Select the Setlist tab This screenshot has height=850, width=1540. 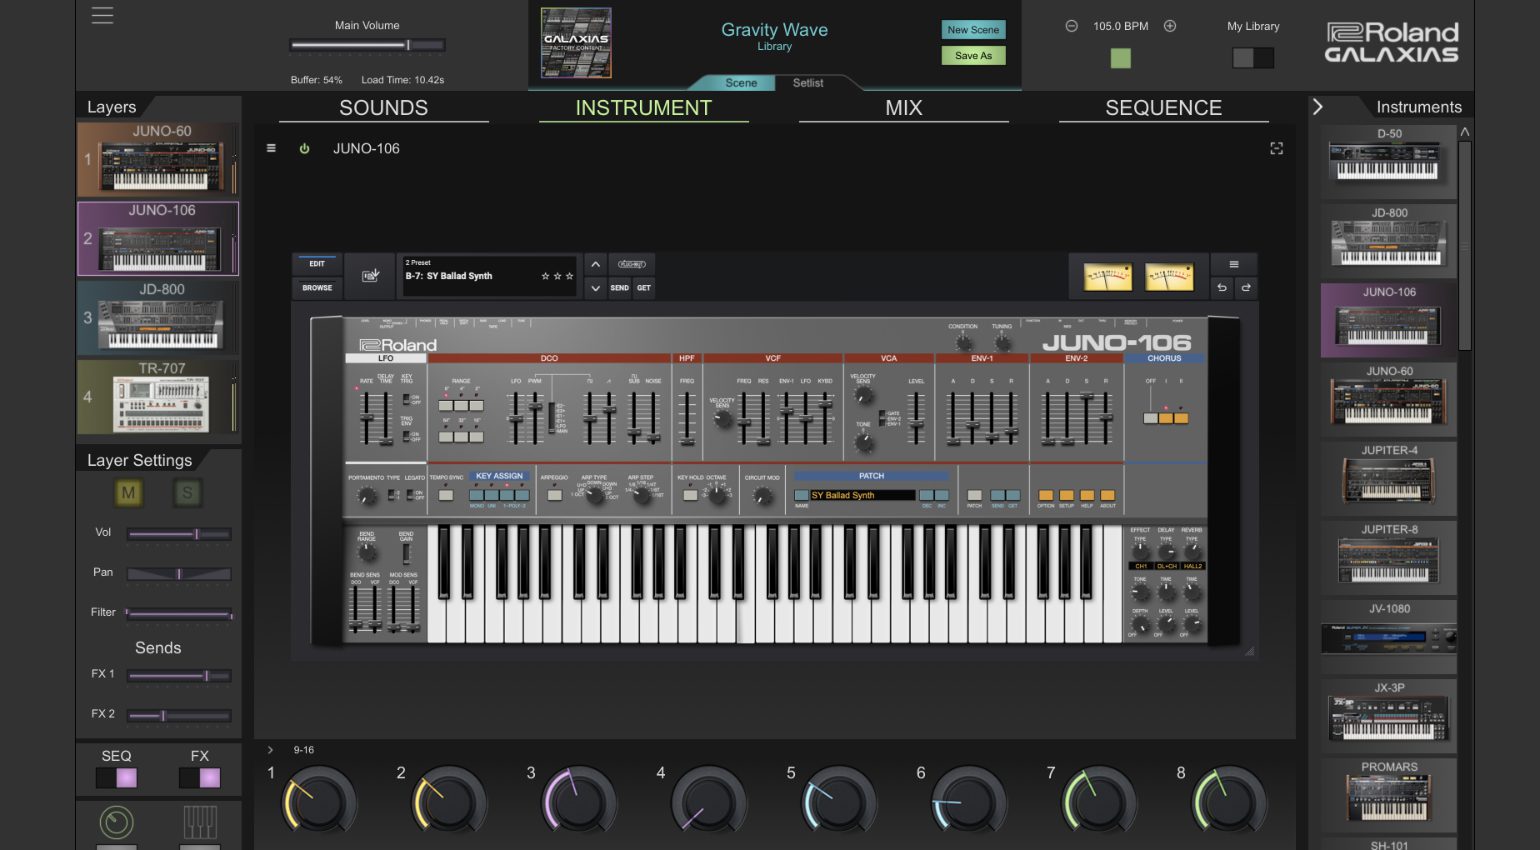(x=808, y=83)
